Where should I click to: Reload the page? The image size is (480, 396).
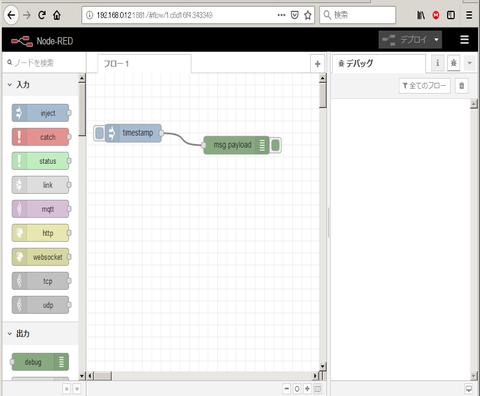42,15
